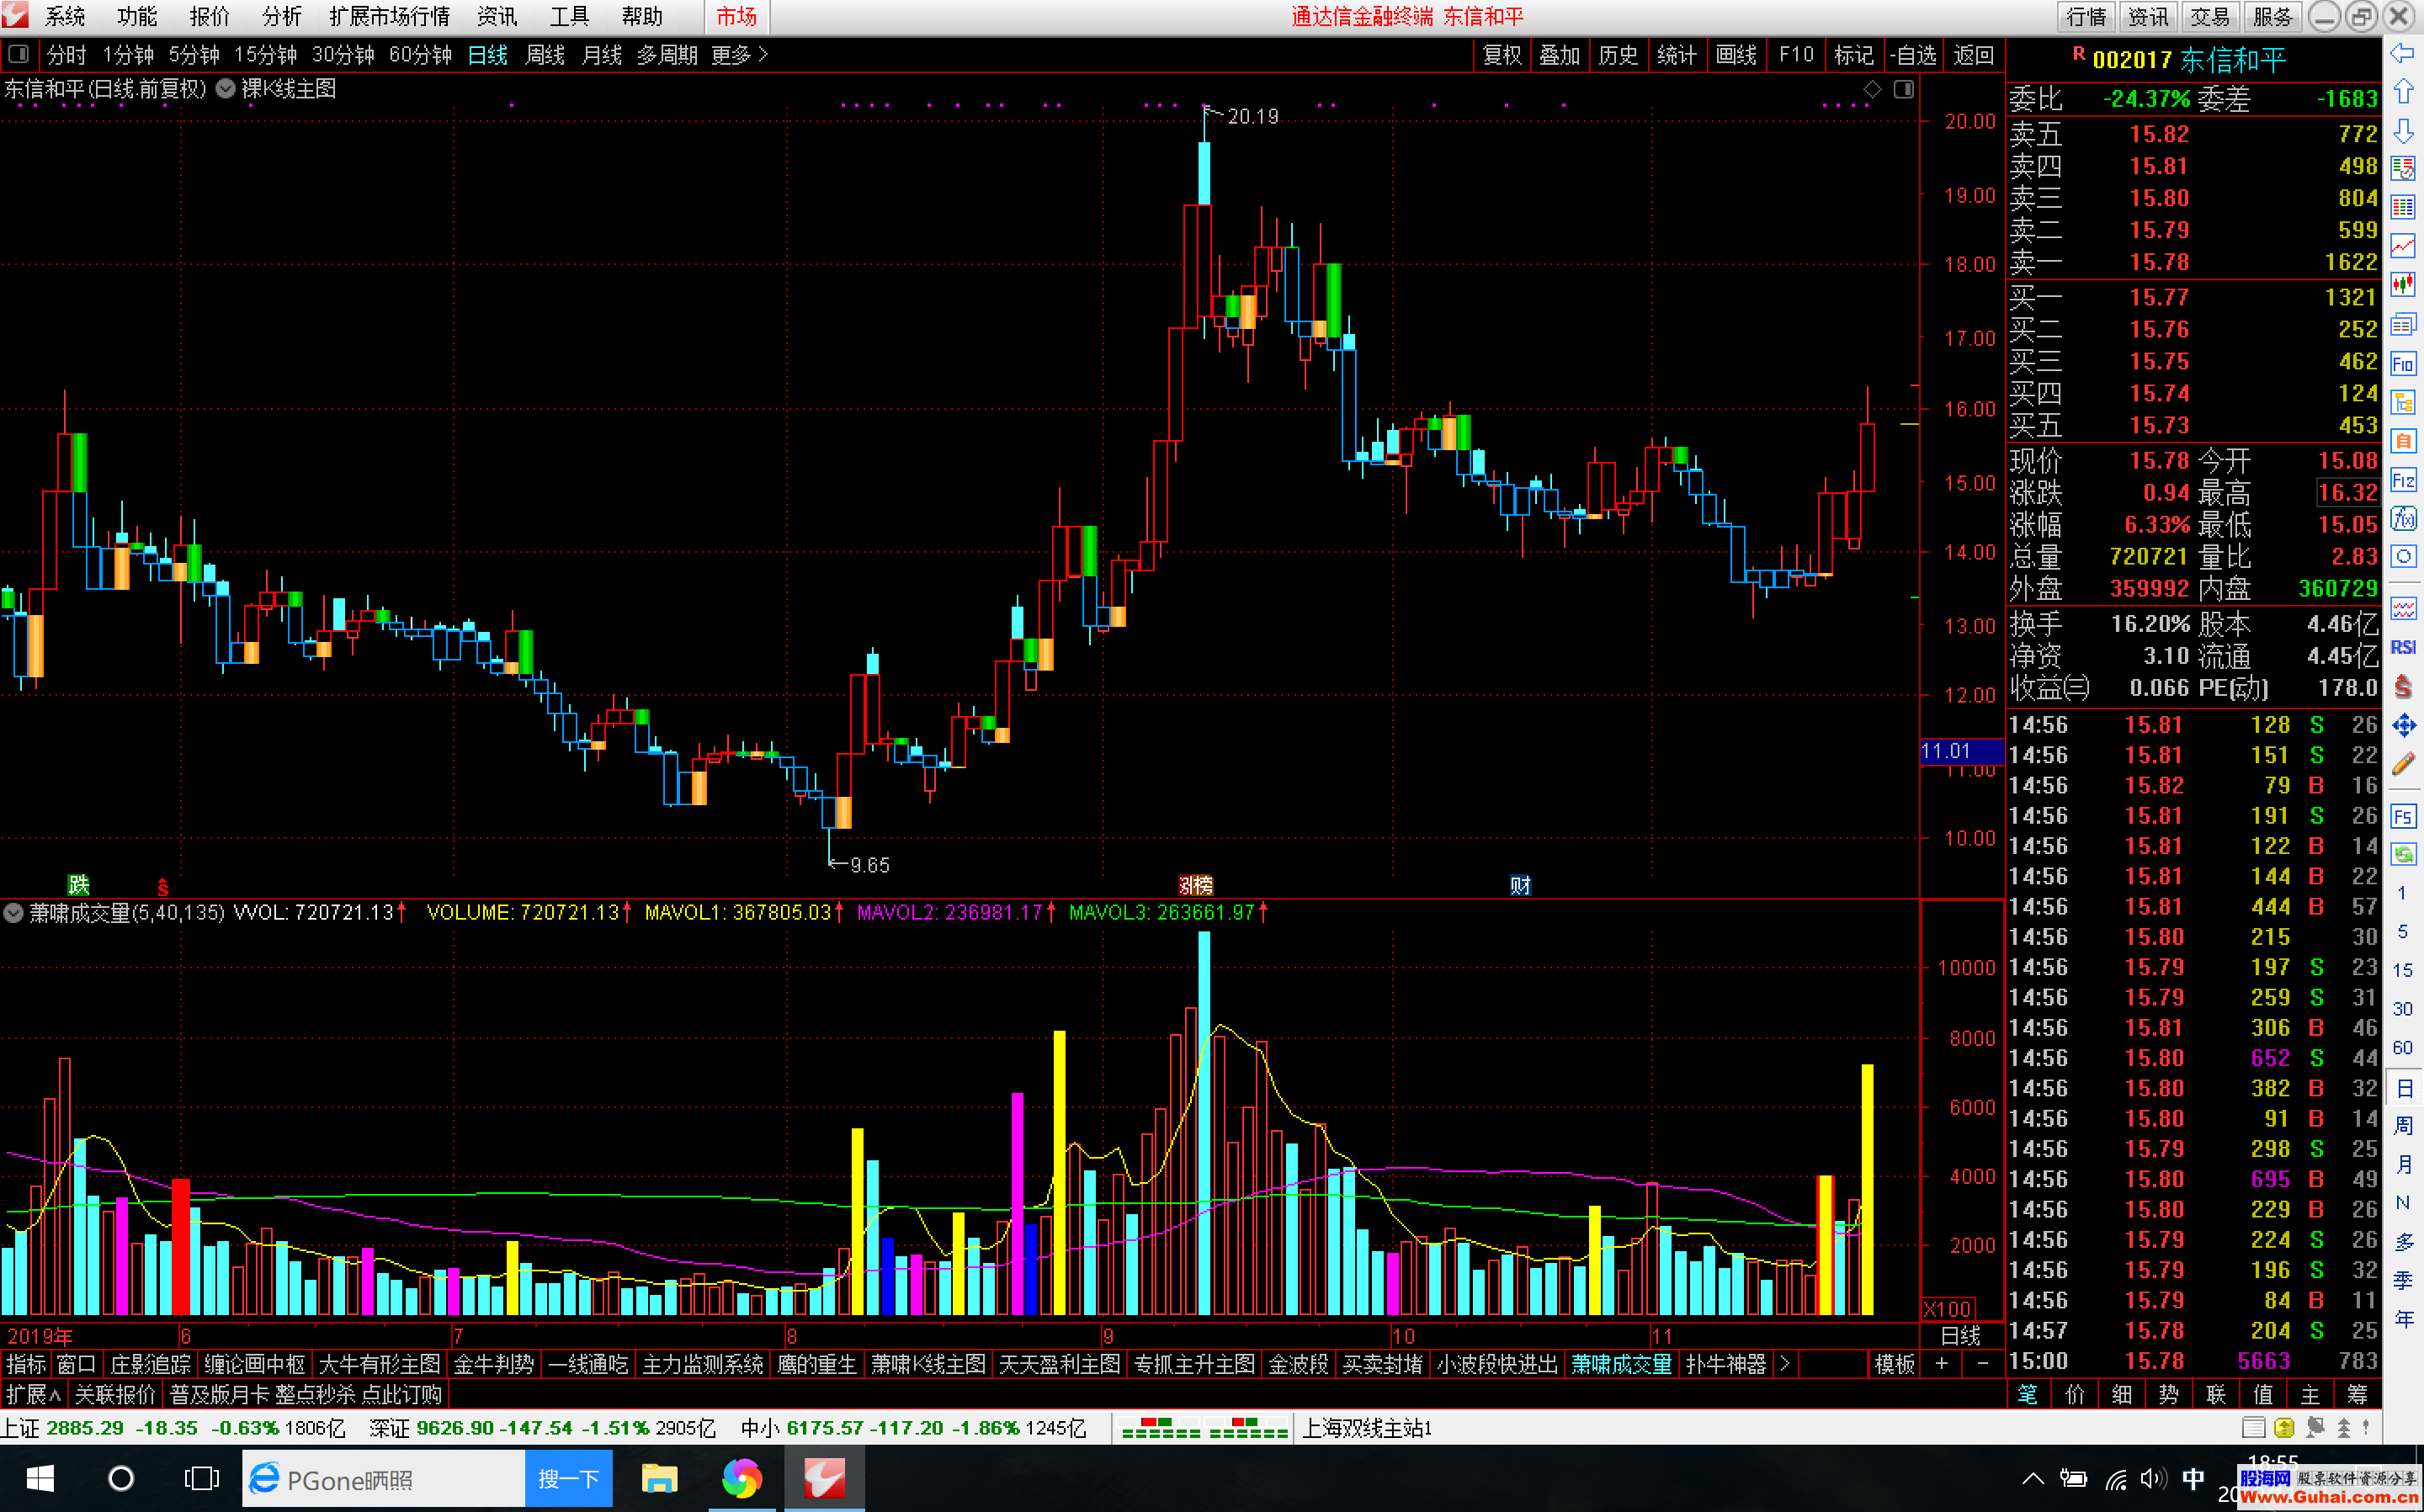Open Windows Start button
The image size is (2424, 1512).
click(x=40, y=1478)
